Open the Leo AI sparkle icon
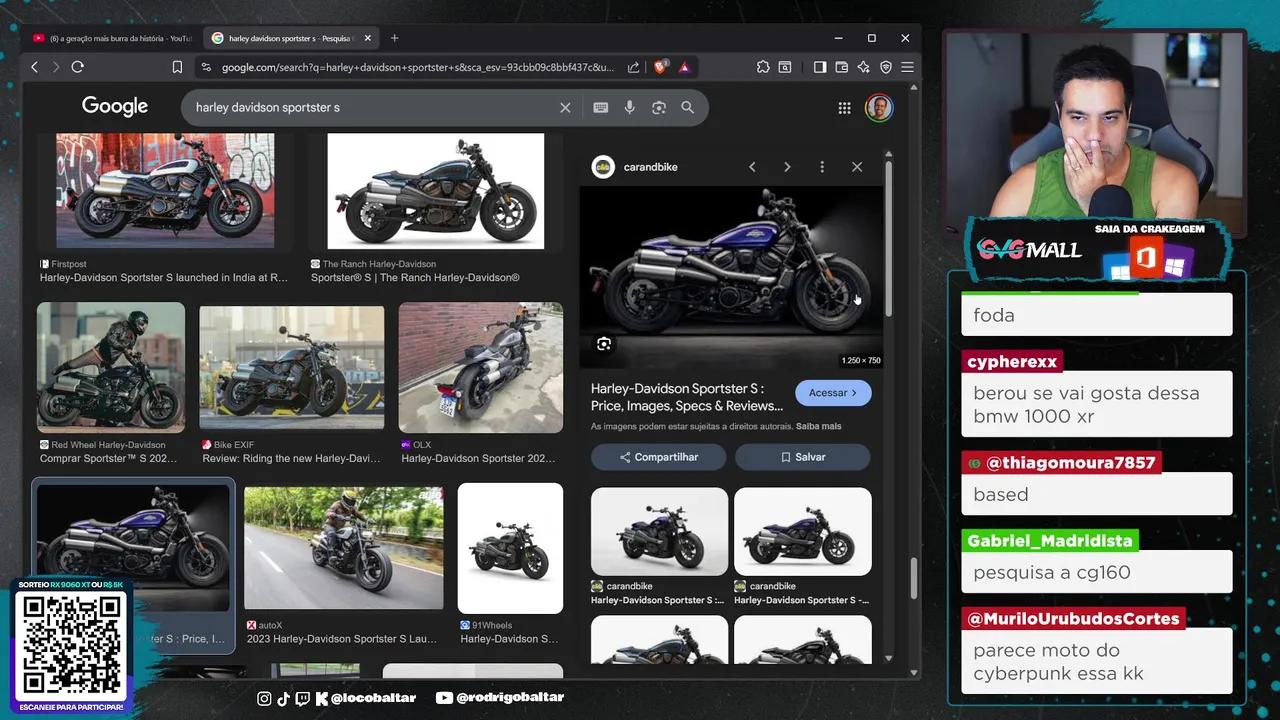Image resolution: width=1280 pixels, height=720 pixels. click(x=863, y=67)
